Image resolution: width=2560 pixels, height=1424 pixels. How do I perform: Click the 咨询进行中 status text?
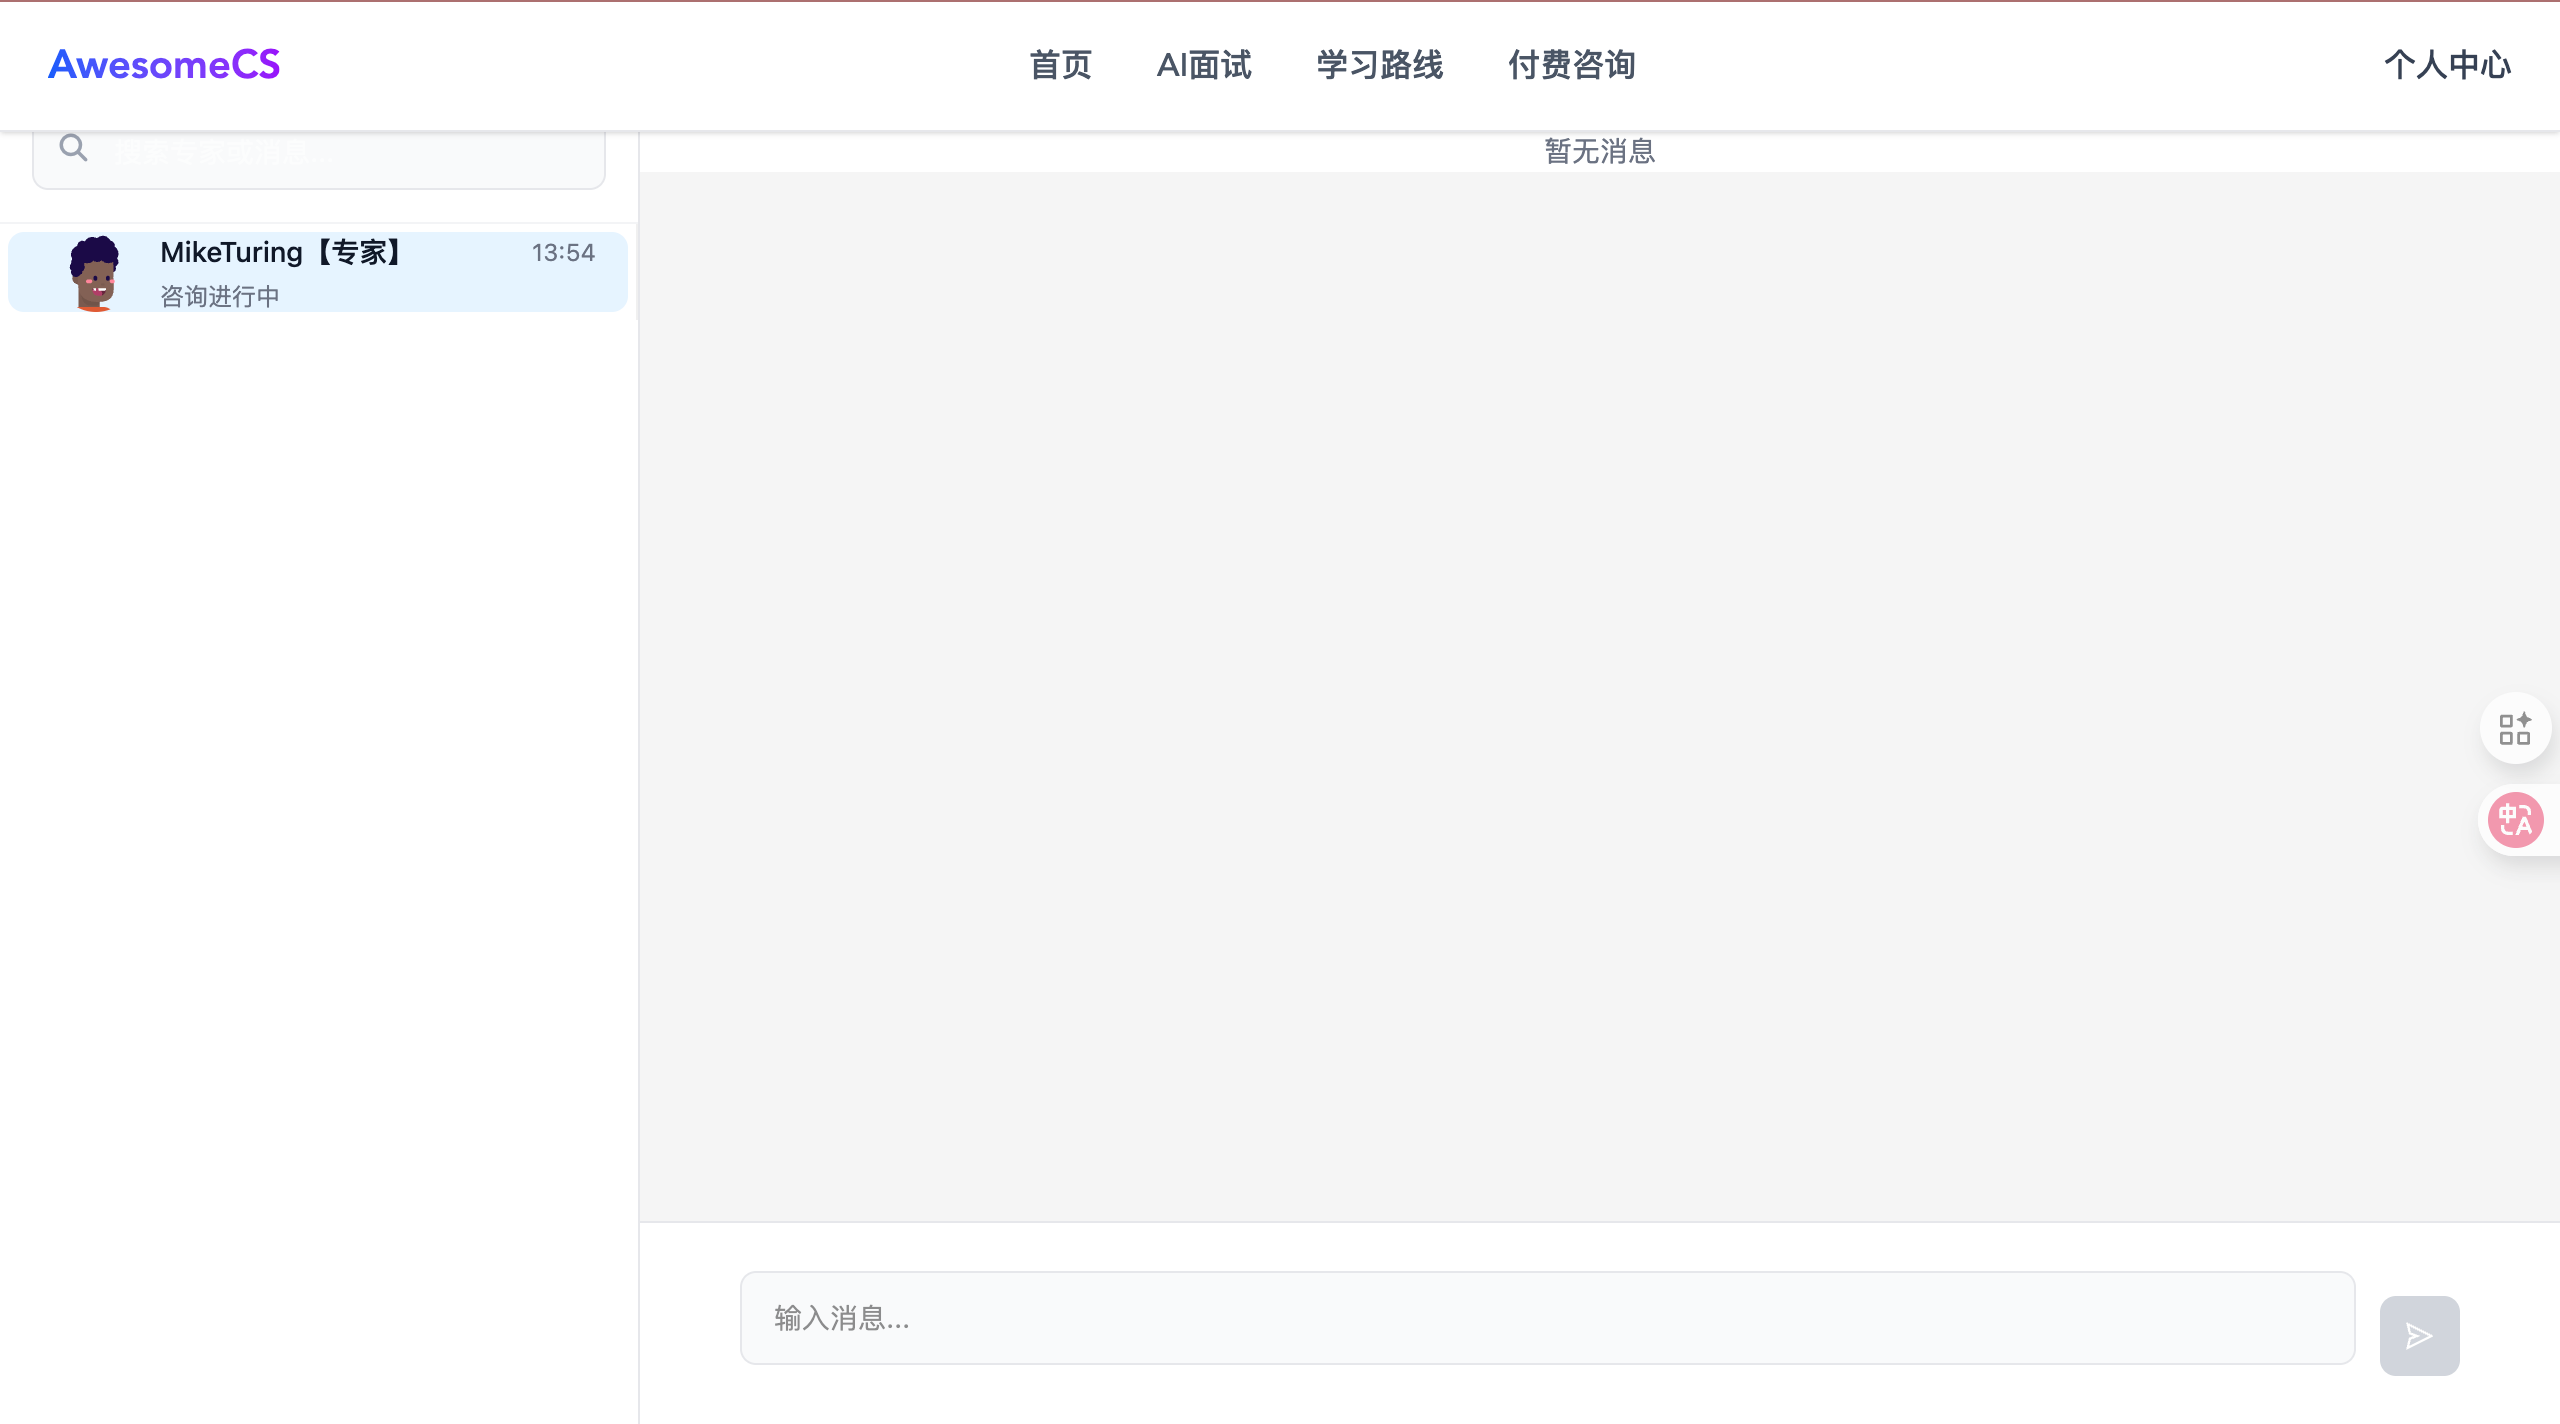[x=219, y=295]
